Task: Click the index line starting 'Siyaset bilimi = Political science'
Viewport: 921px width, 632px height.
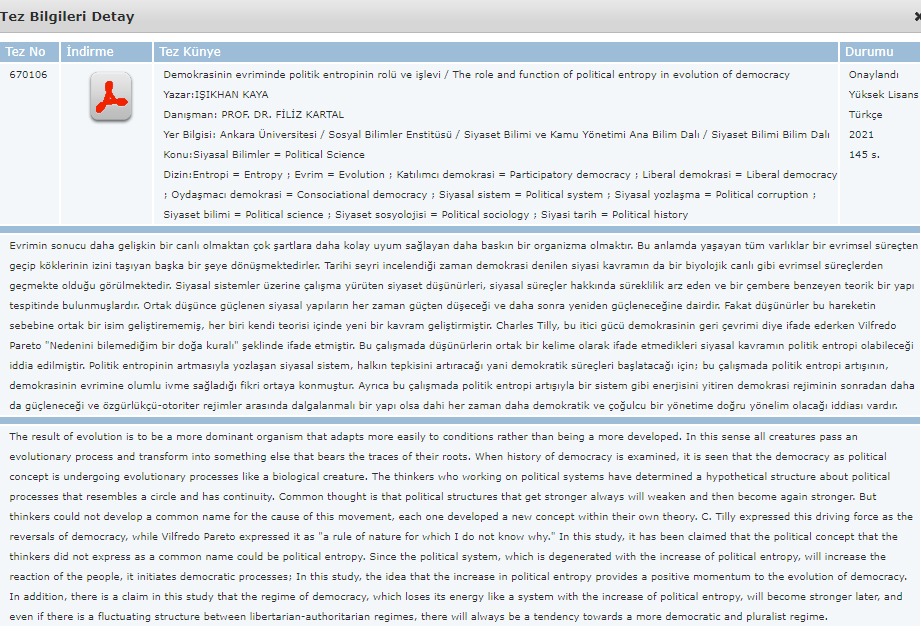Action: pos(425,214)
